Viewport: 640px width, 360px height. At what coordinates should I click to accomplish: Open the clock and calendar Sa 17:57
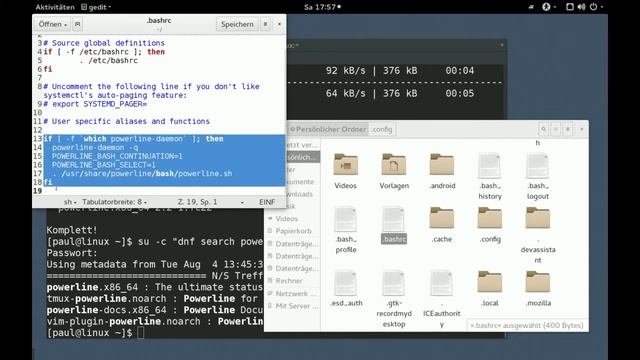322,7
